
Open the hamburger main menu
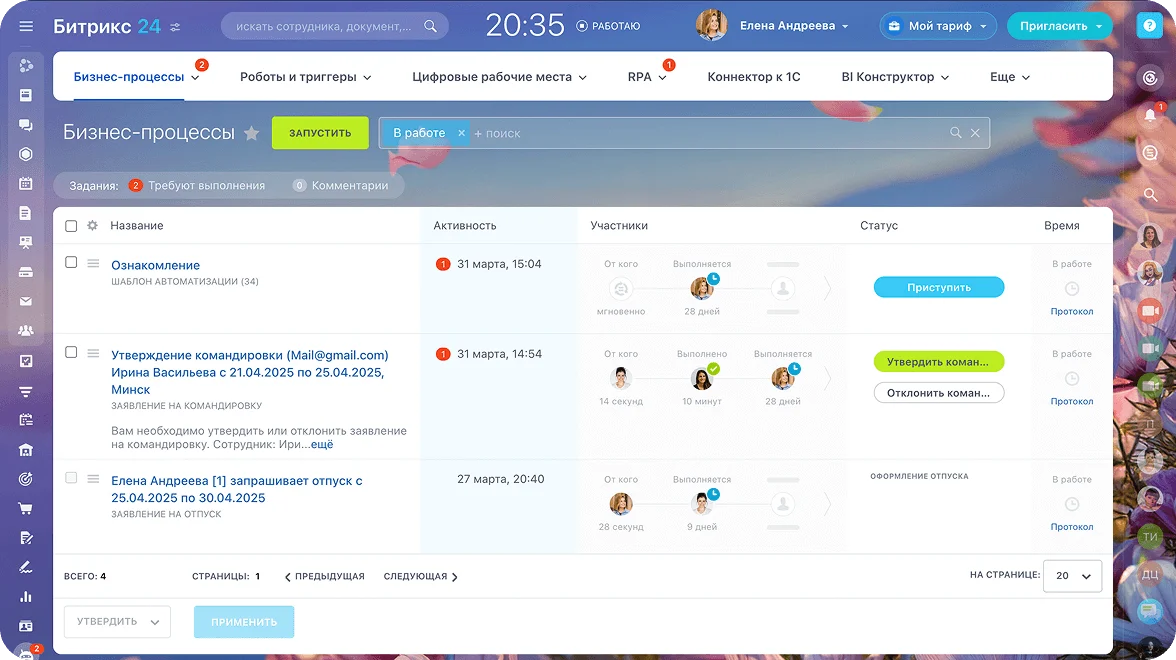(26, 26)
